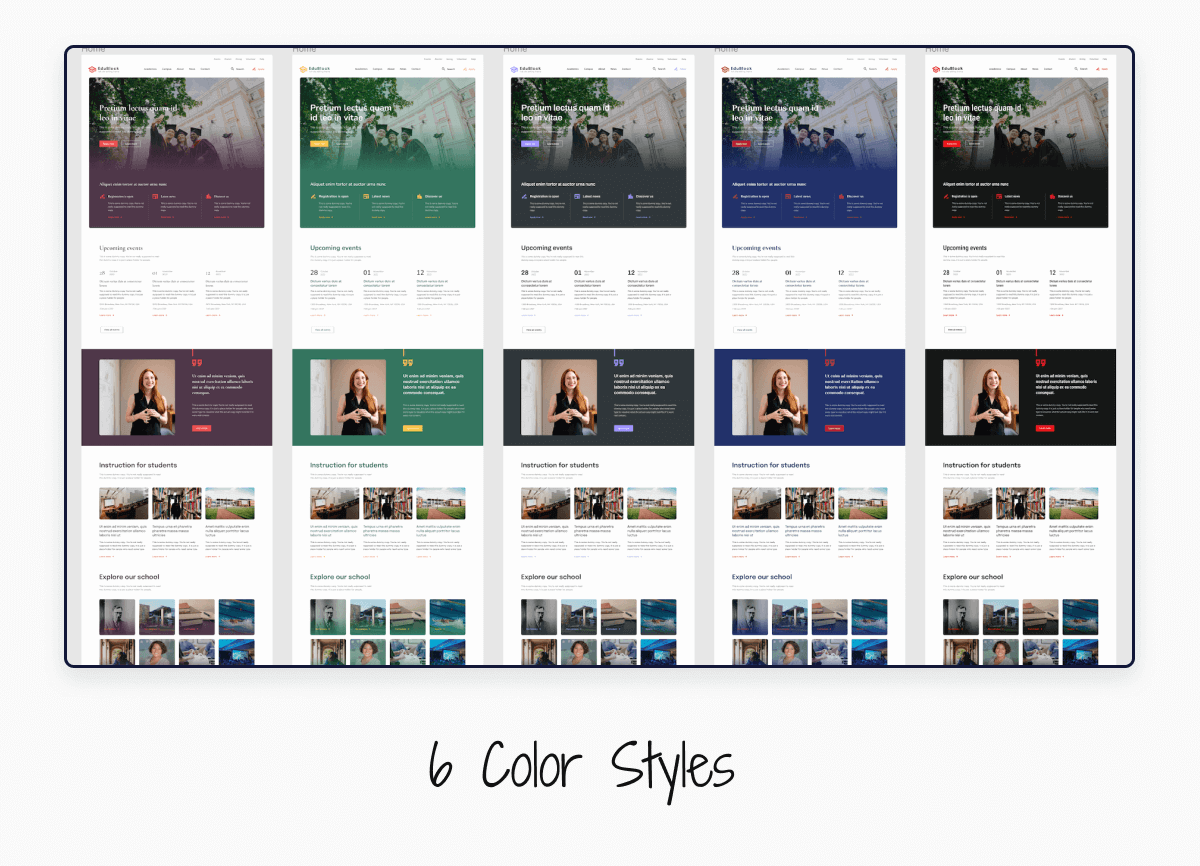
Task: Click 'Upcoming events' heading in green mockup
Action: click(x=335, y=248)
